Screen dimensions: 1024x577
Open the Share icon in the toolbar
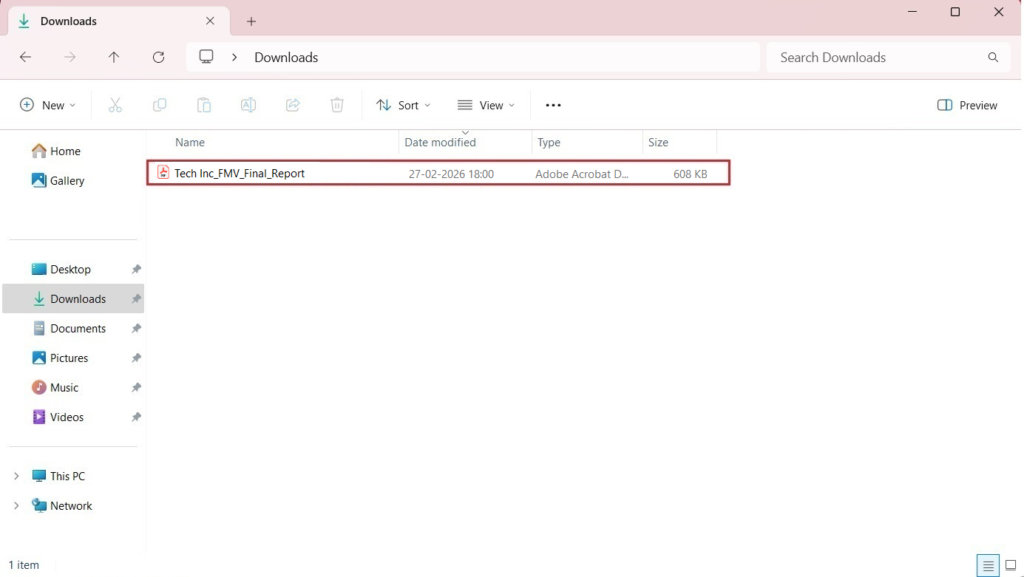pos(292,104)
